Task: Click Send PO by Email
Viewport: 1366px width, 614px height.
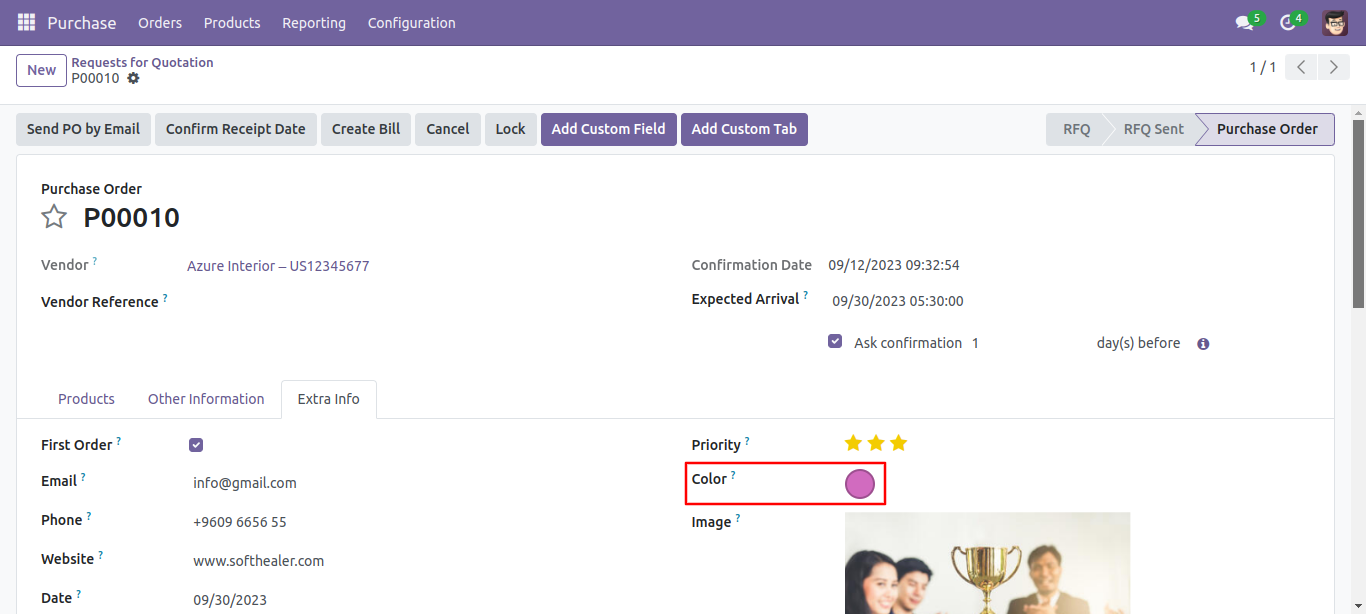Action: 83,129
